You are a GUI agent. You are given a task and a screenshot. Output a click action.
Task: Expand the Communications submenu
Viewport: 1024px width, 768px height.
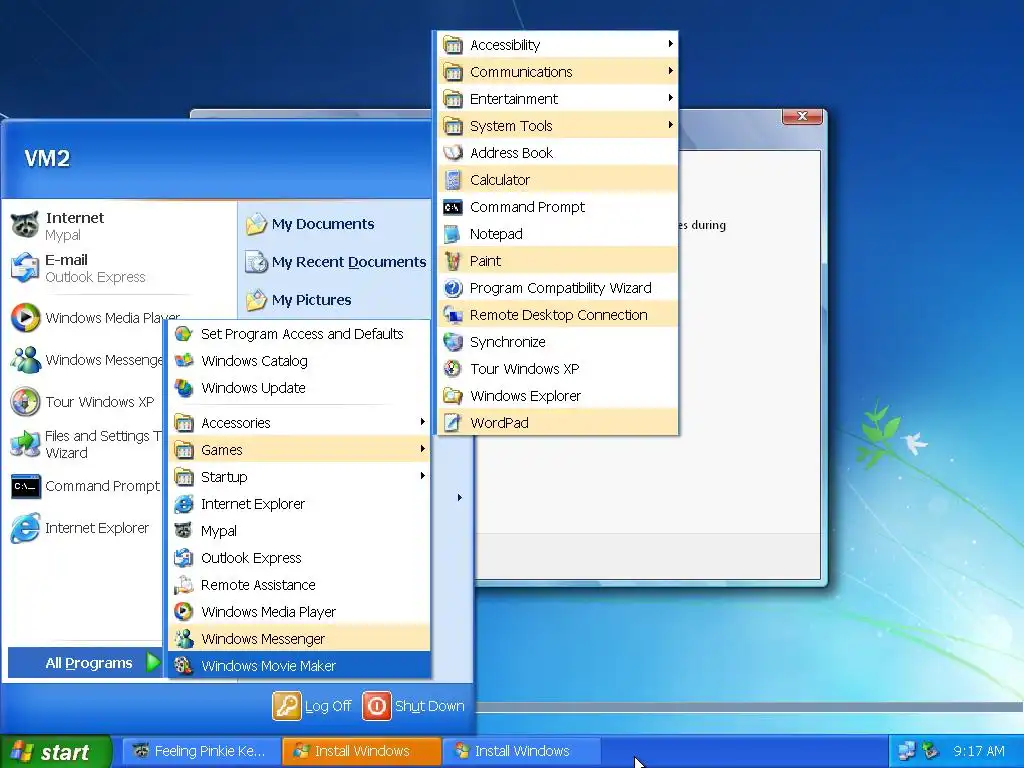pos(558,72)
